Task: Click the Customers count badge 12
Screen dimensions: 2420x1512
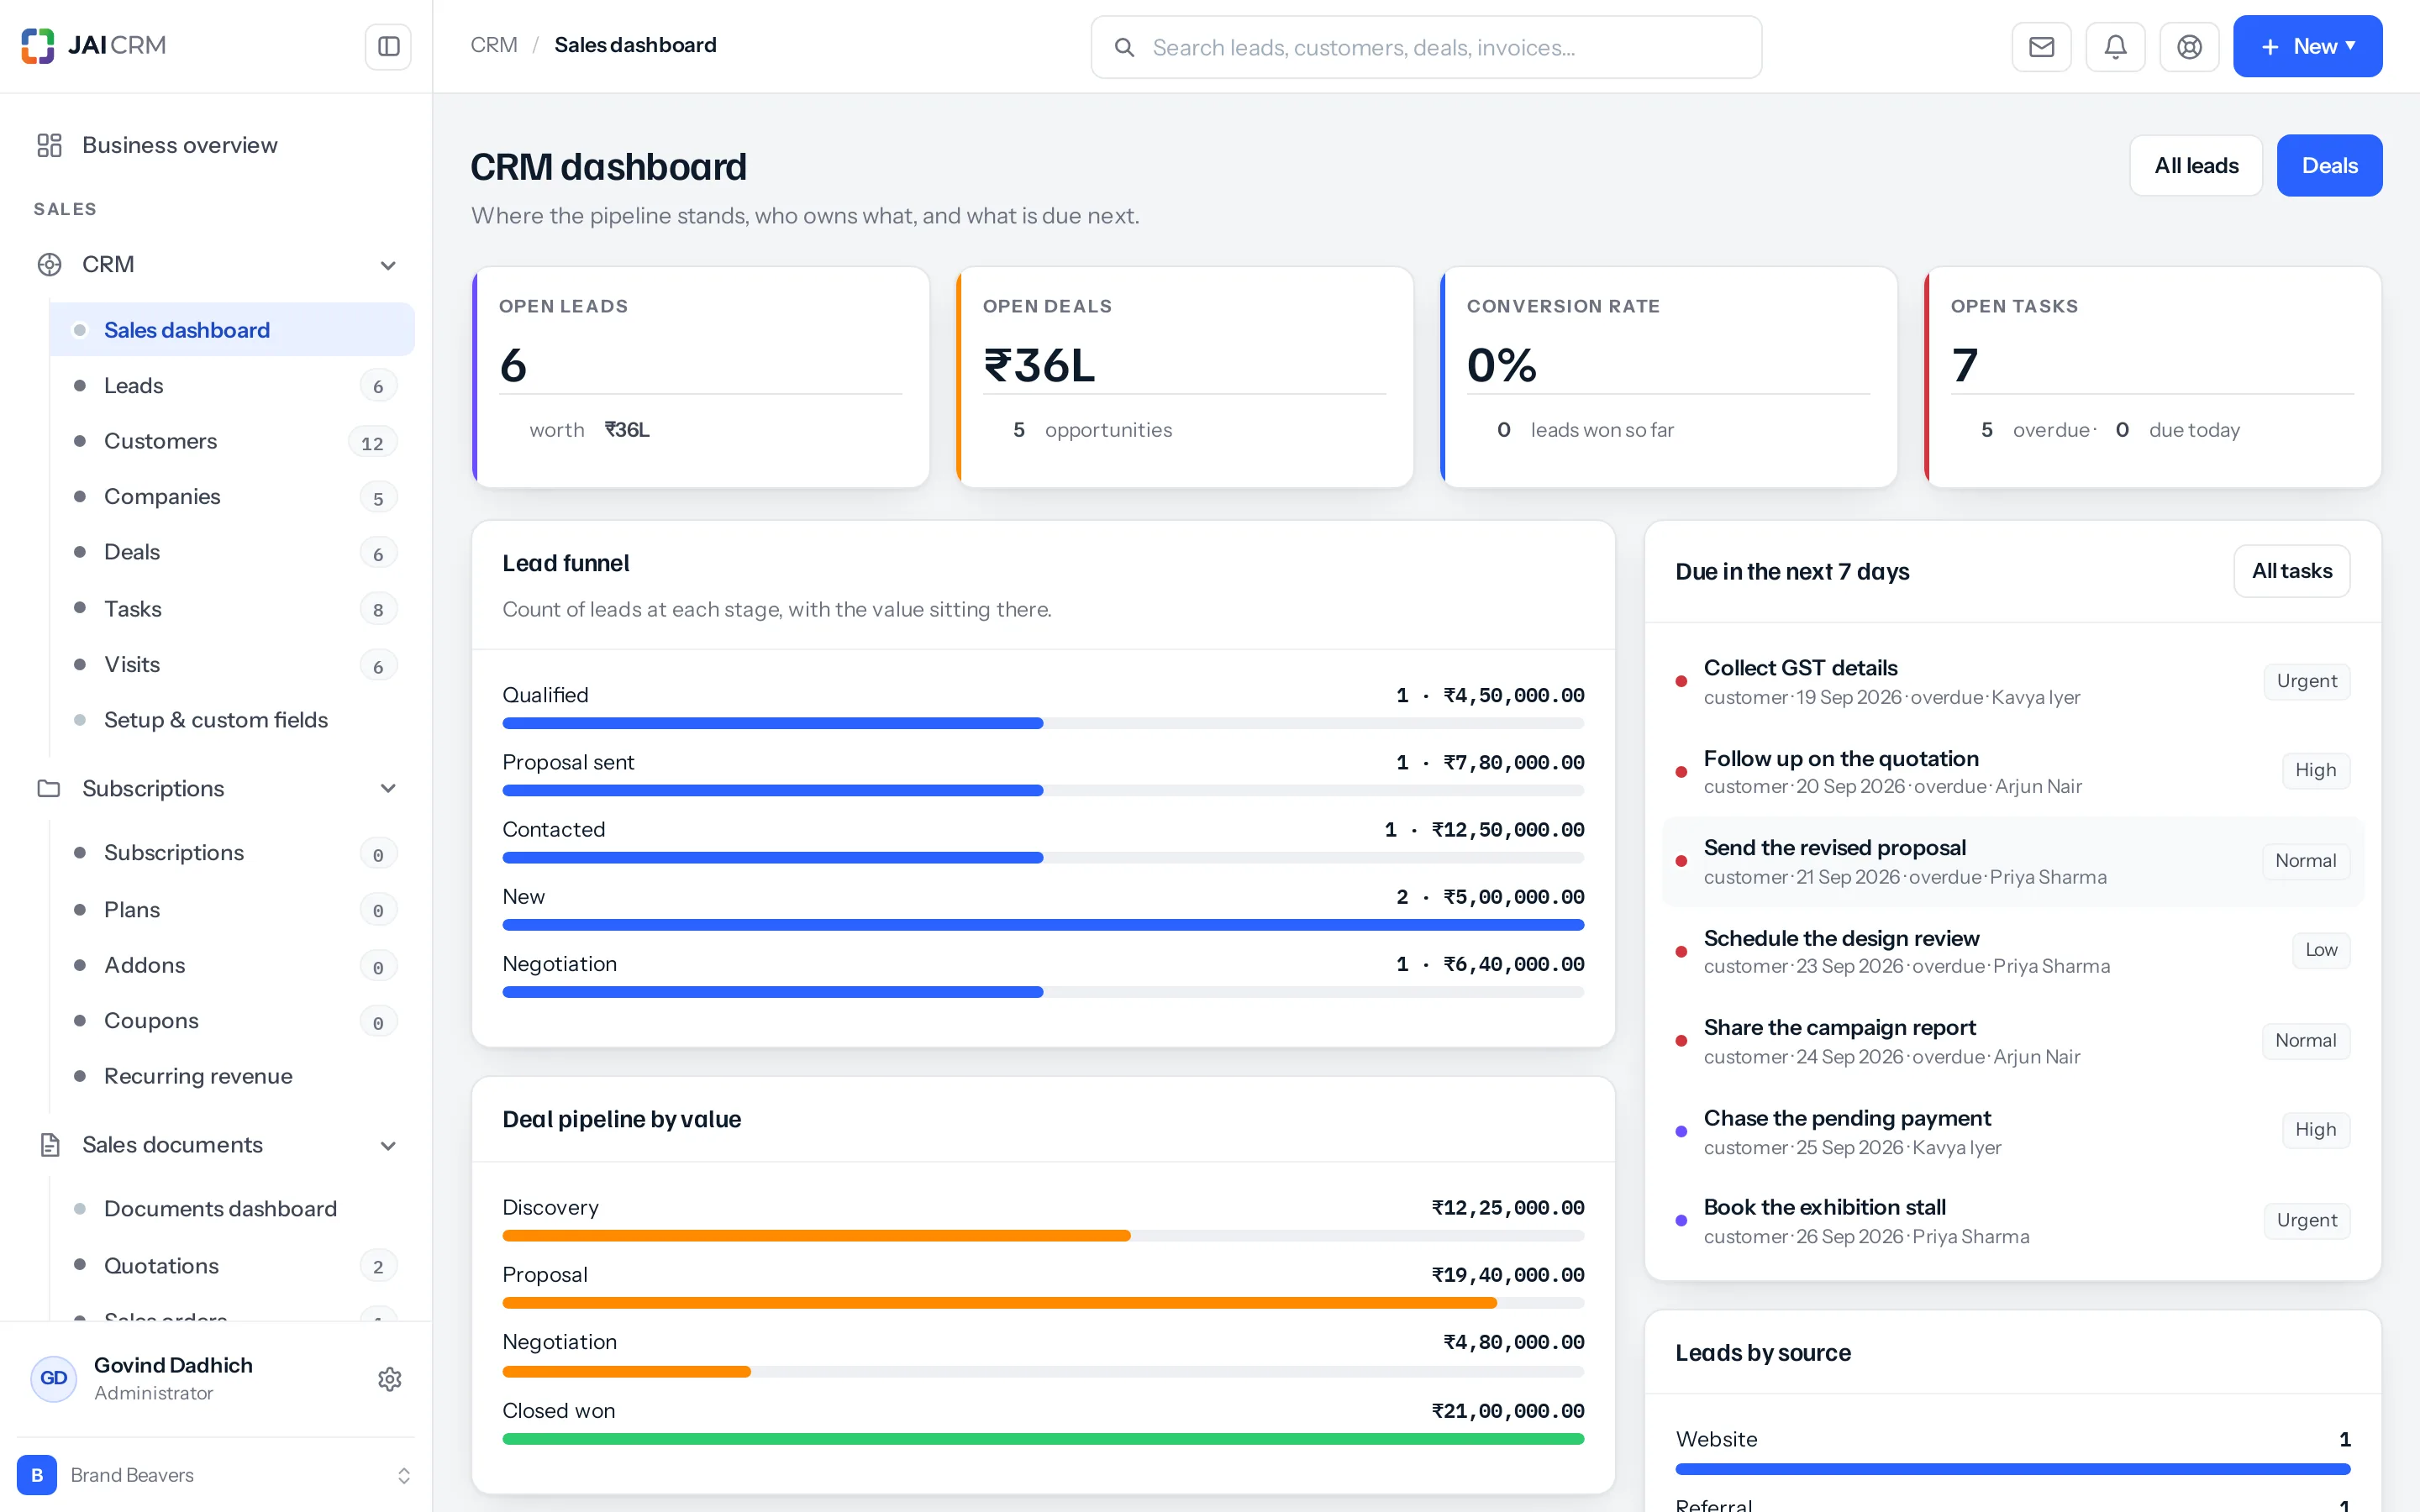Action: [372, 443]
